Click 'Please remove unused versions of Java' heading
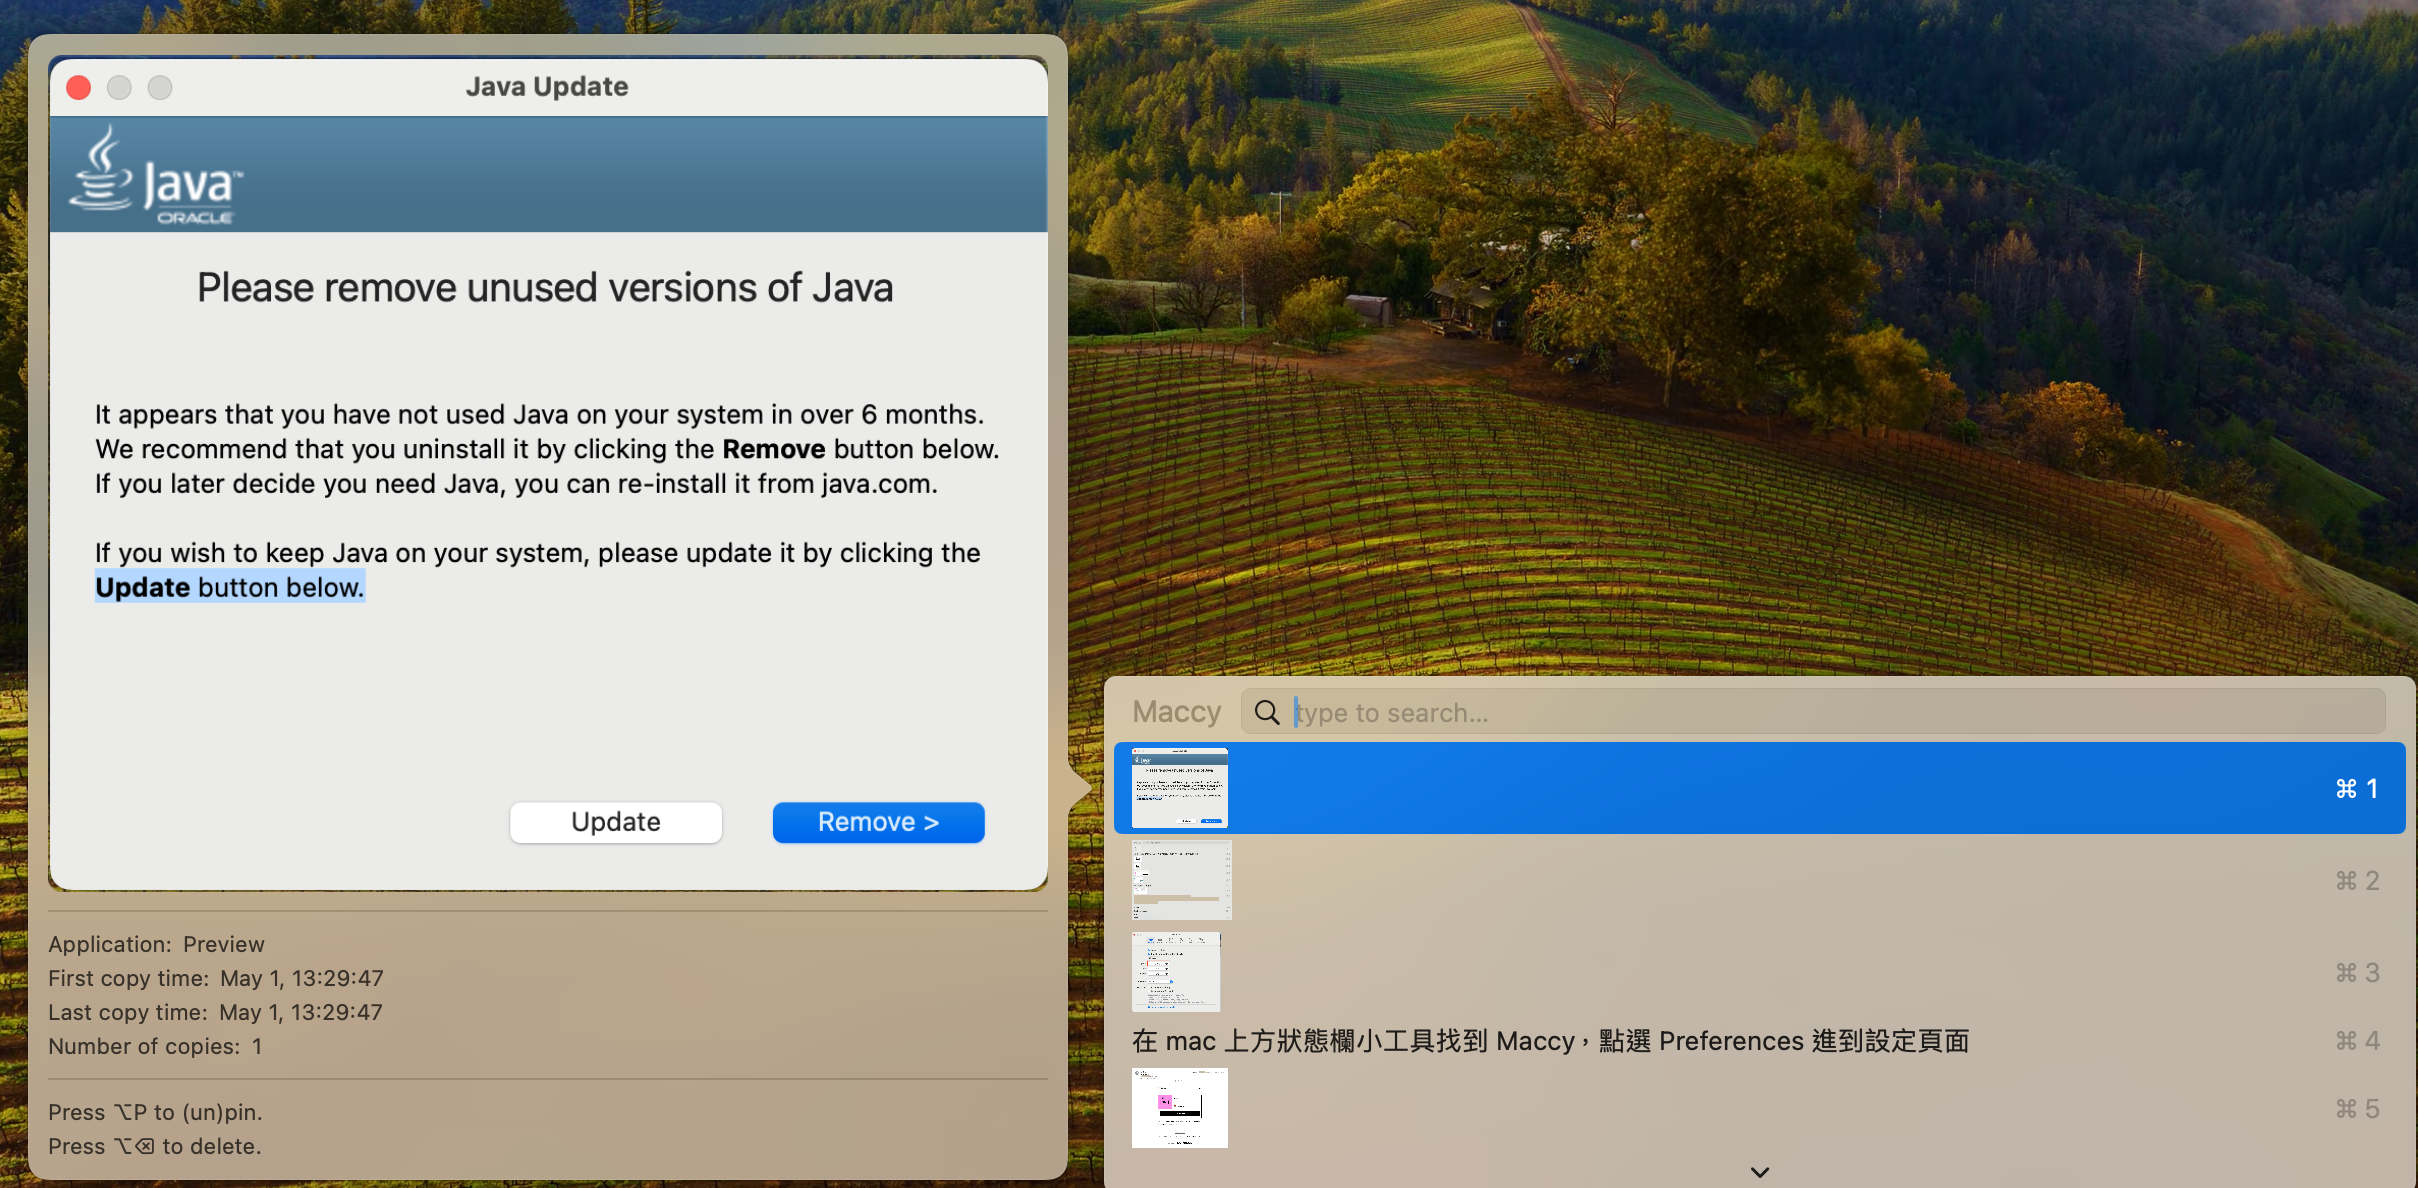 545,288
